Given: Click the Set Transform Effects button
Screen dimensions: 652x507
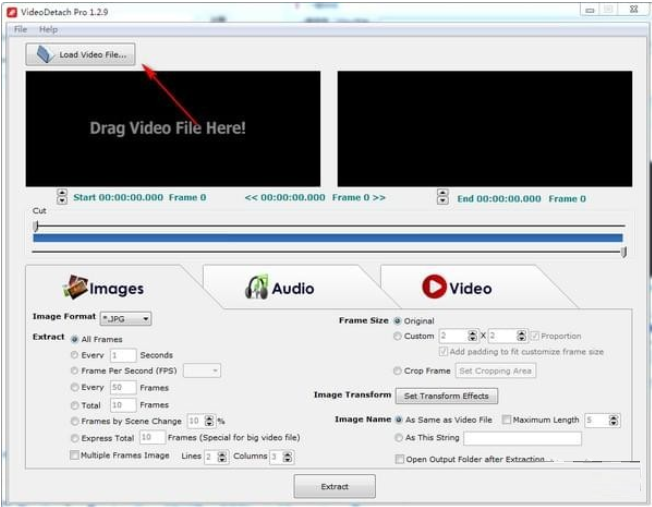Looking at the screenshot, I should (446, 396).
